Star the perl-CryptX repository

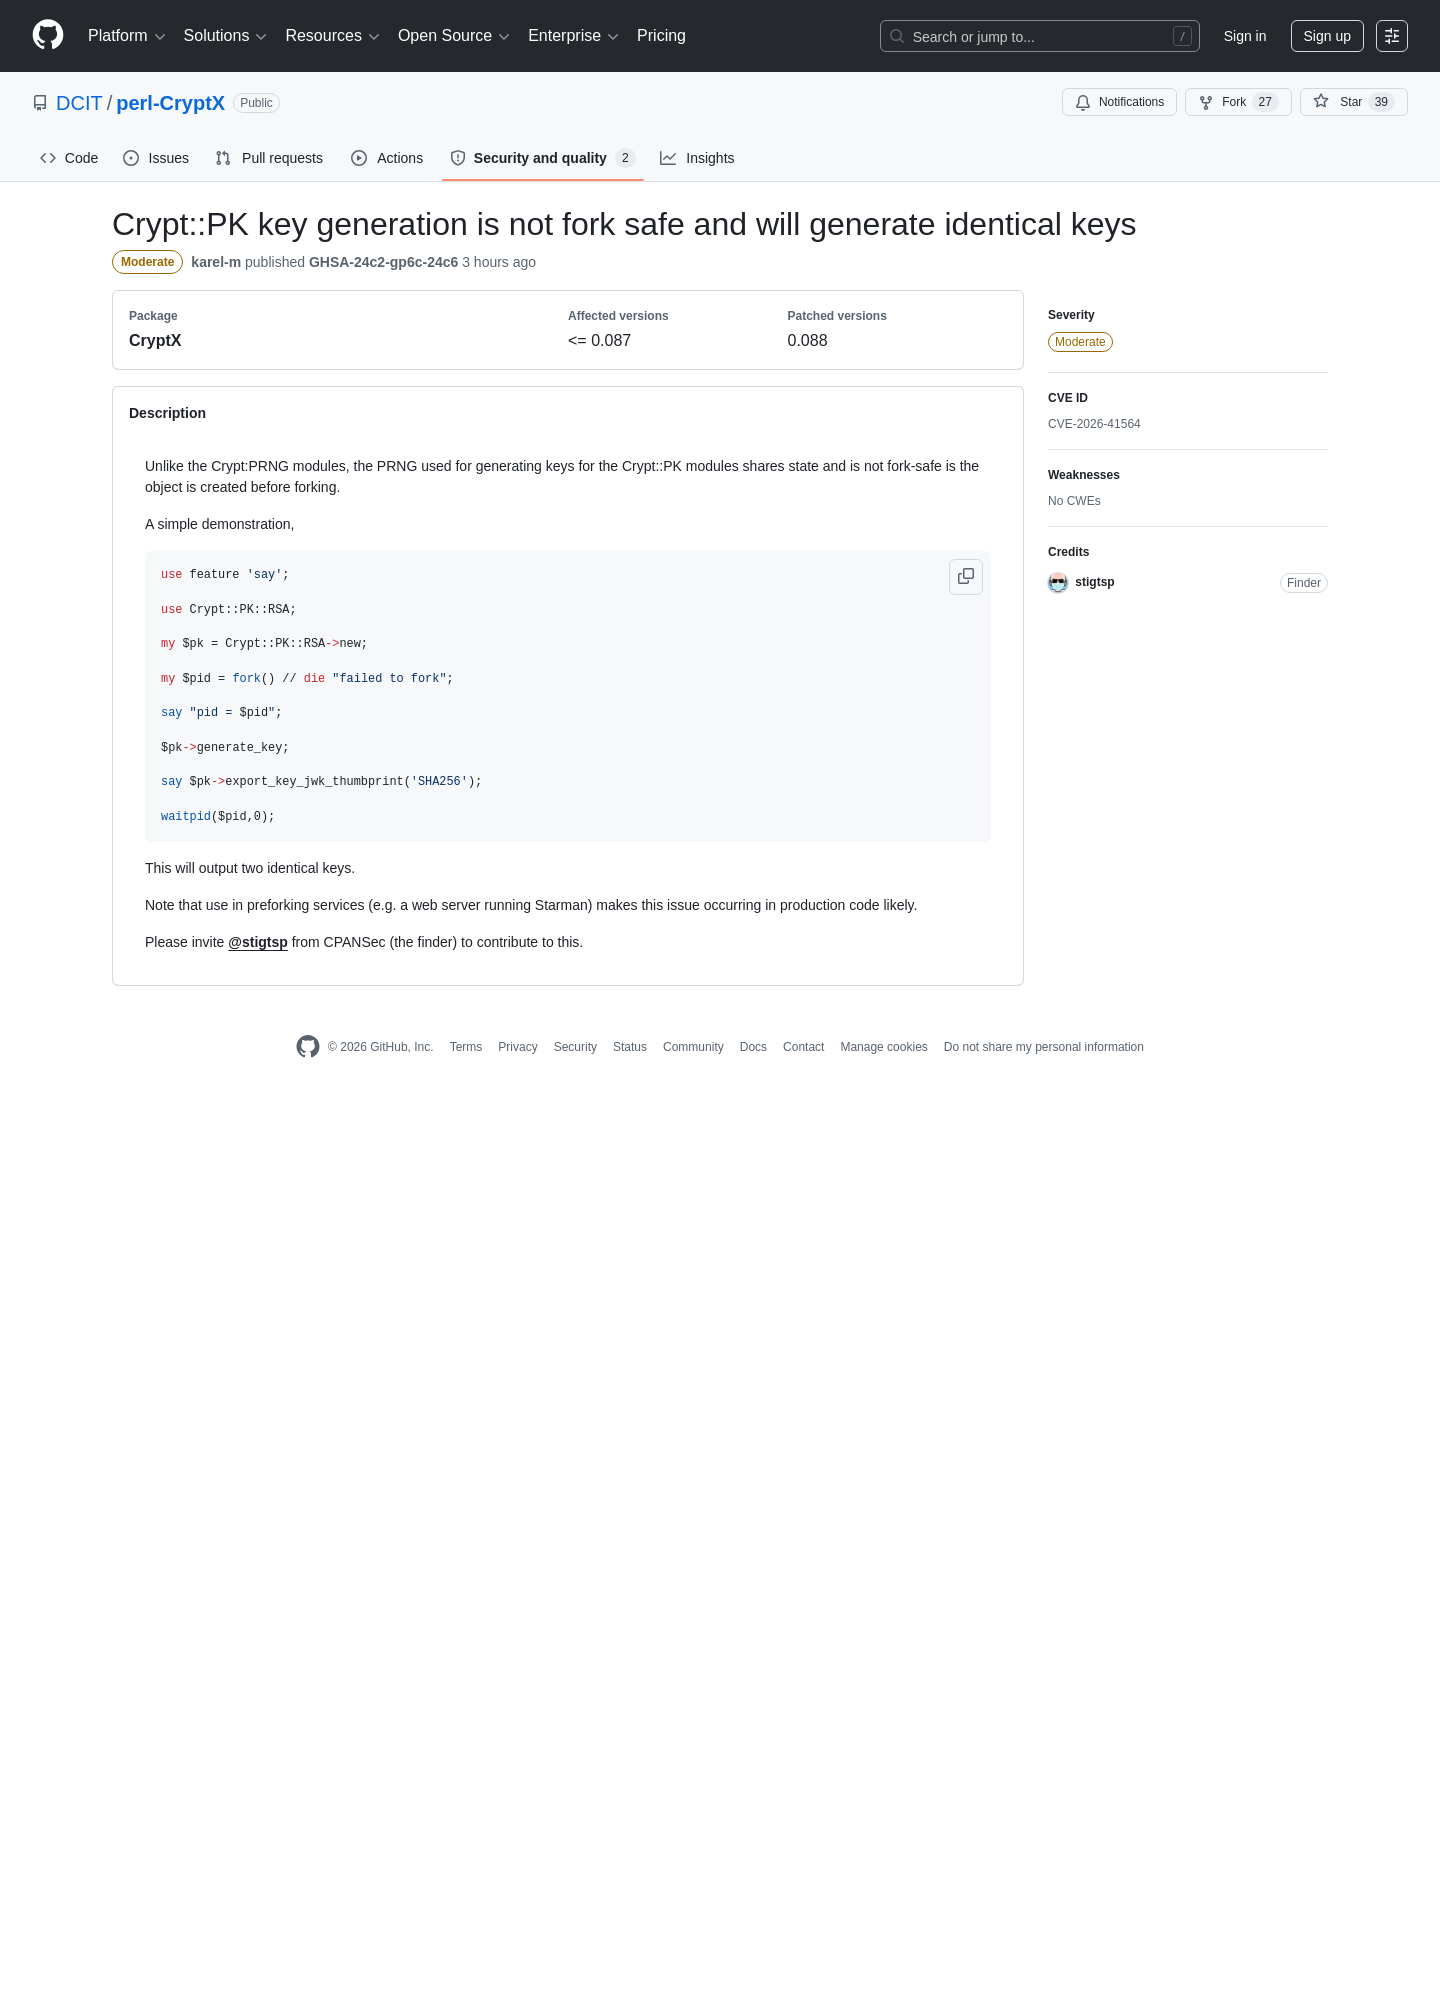[1353, 102]
